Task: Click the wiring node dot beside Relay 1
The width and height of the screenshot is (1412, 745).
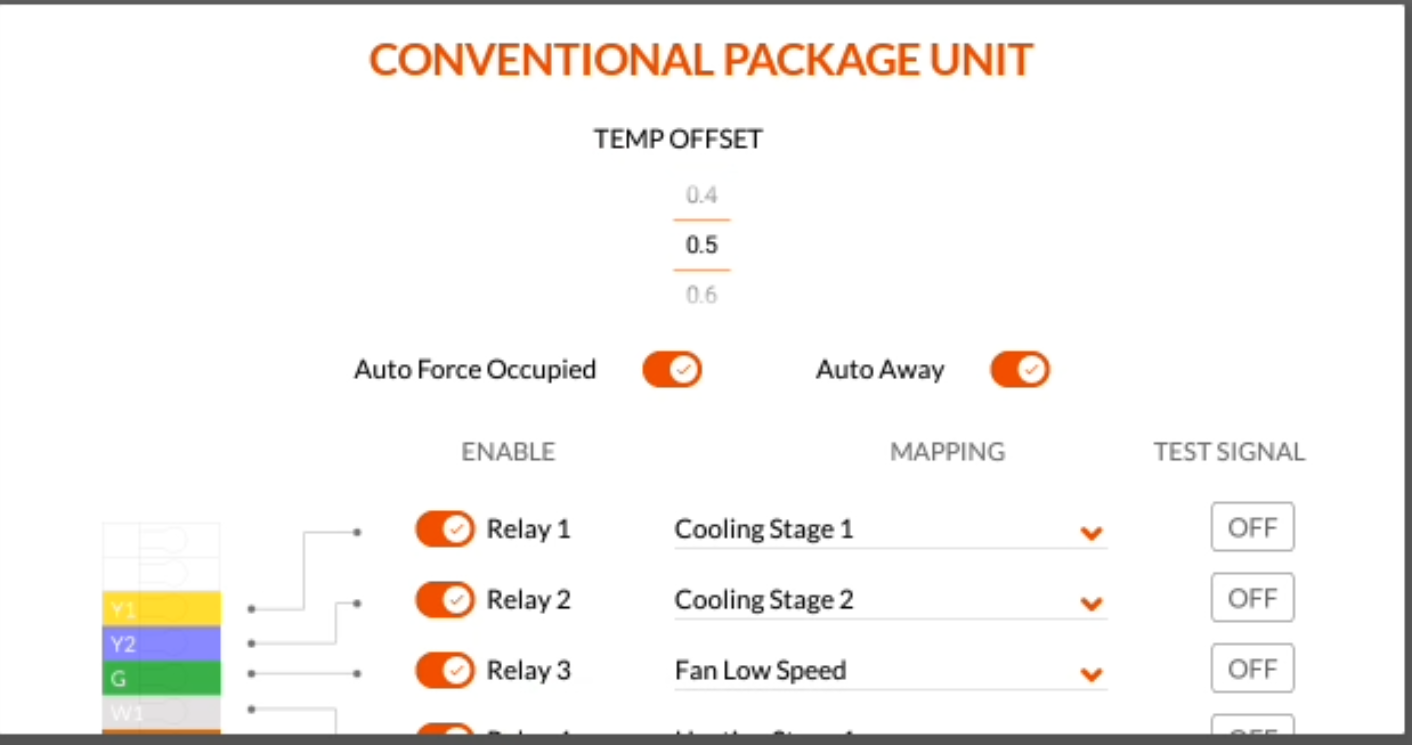Action: (x=357, y=532)
